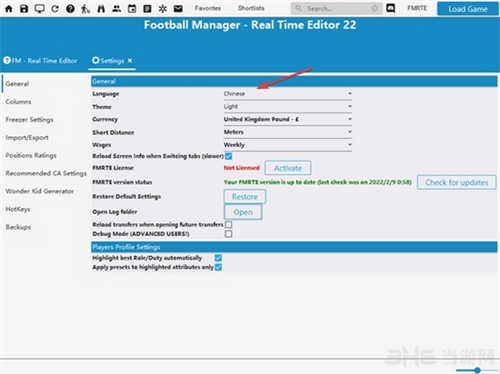Toggle Reload Screen Info when Switching tabs checkbox
The height and width of the screenshot is (374, 500).
tap(228, 156)
